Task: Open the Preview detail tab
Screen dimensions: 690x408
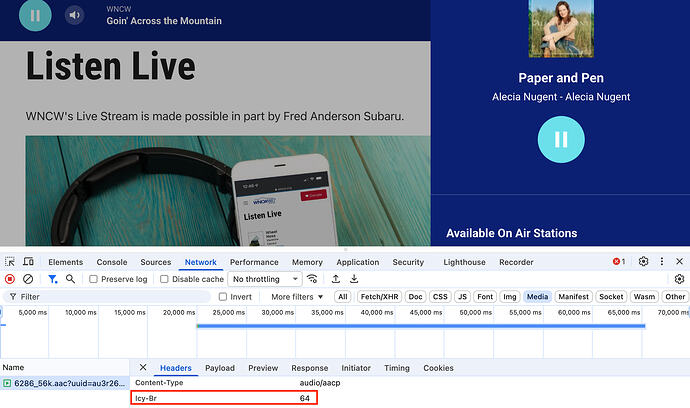Action: point(263,368)
